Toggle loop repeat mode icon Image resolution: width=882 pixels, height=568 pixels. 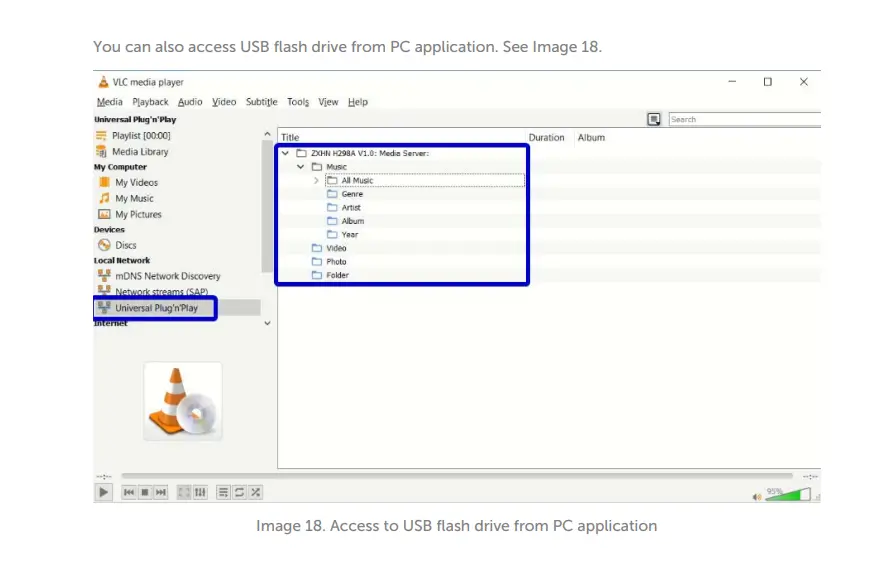(x=239, y=493)
